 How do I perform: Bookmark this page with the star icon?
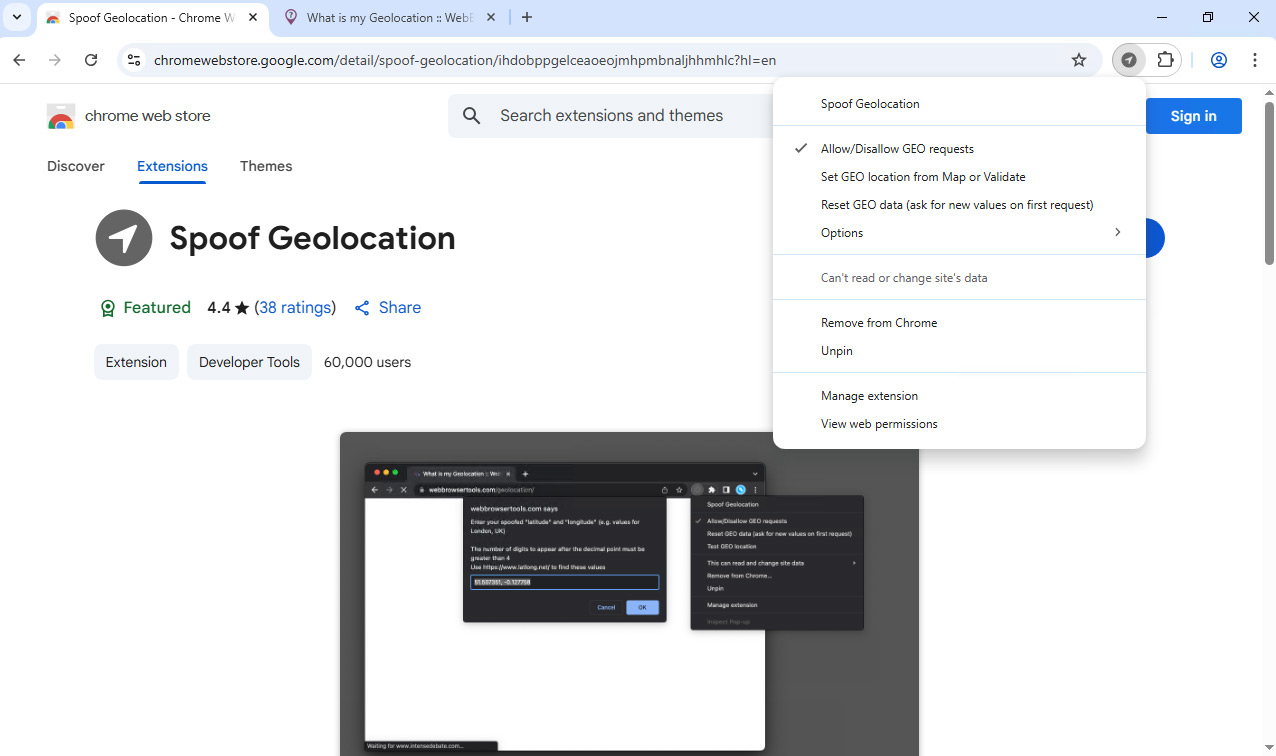coord(1079,60)
